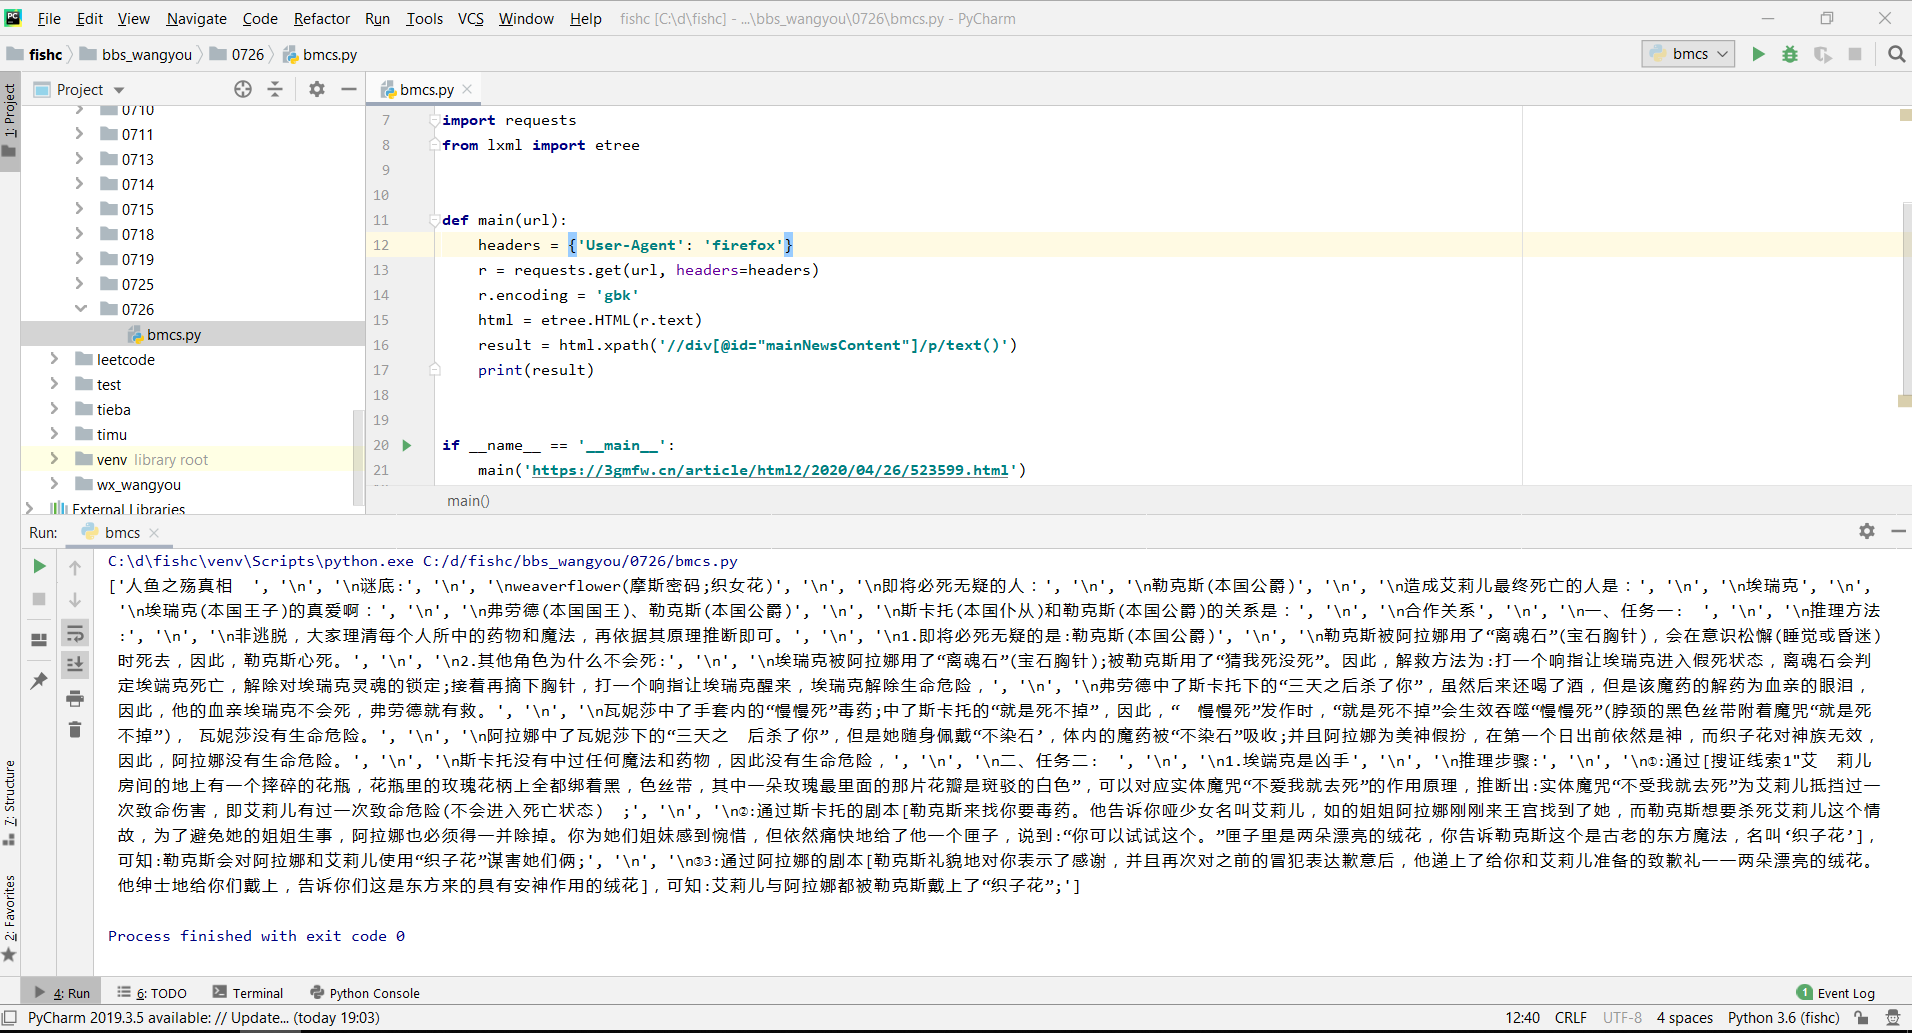Open the Tools menu
1912x1033 pixels.
424,18
